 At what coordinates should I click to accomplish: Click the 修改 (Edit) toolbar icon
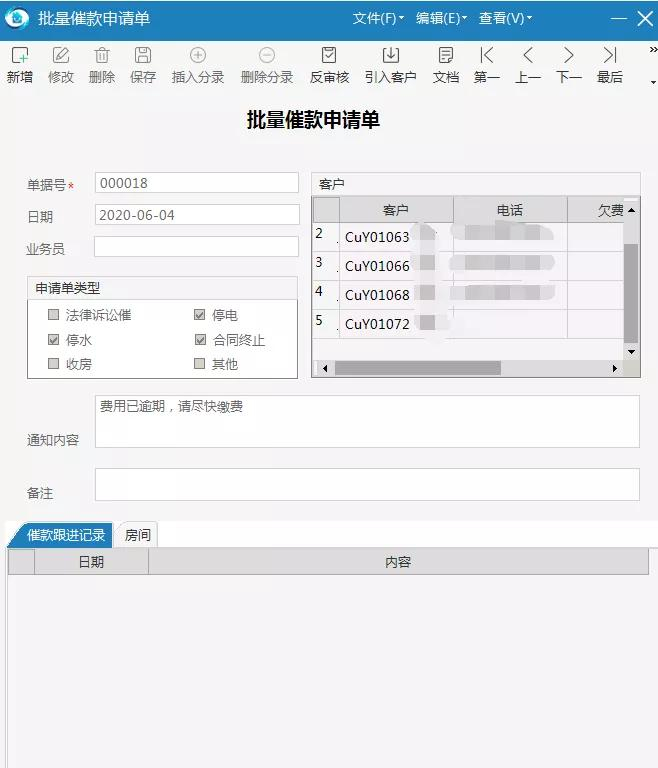click(61, 55)
